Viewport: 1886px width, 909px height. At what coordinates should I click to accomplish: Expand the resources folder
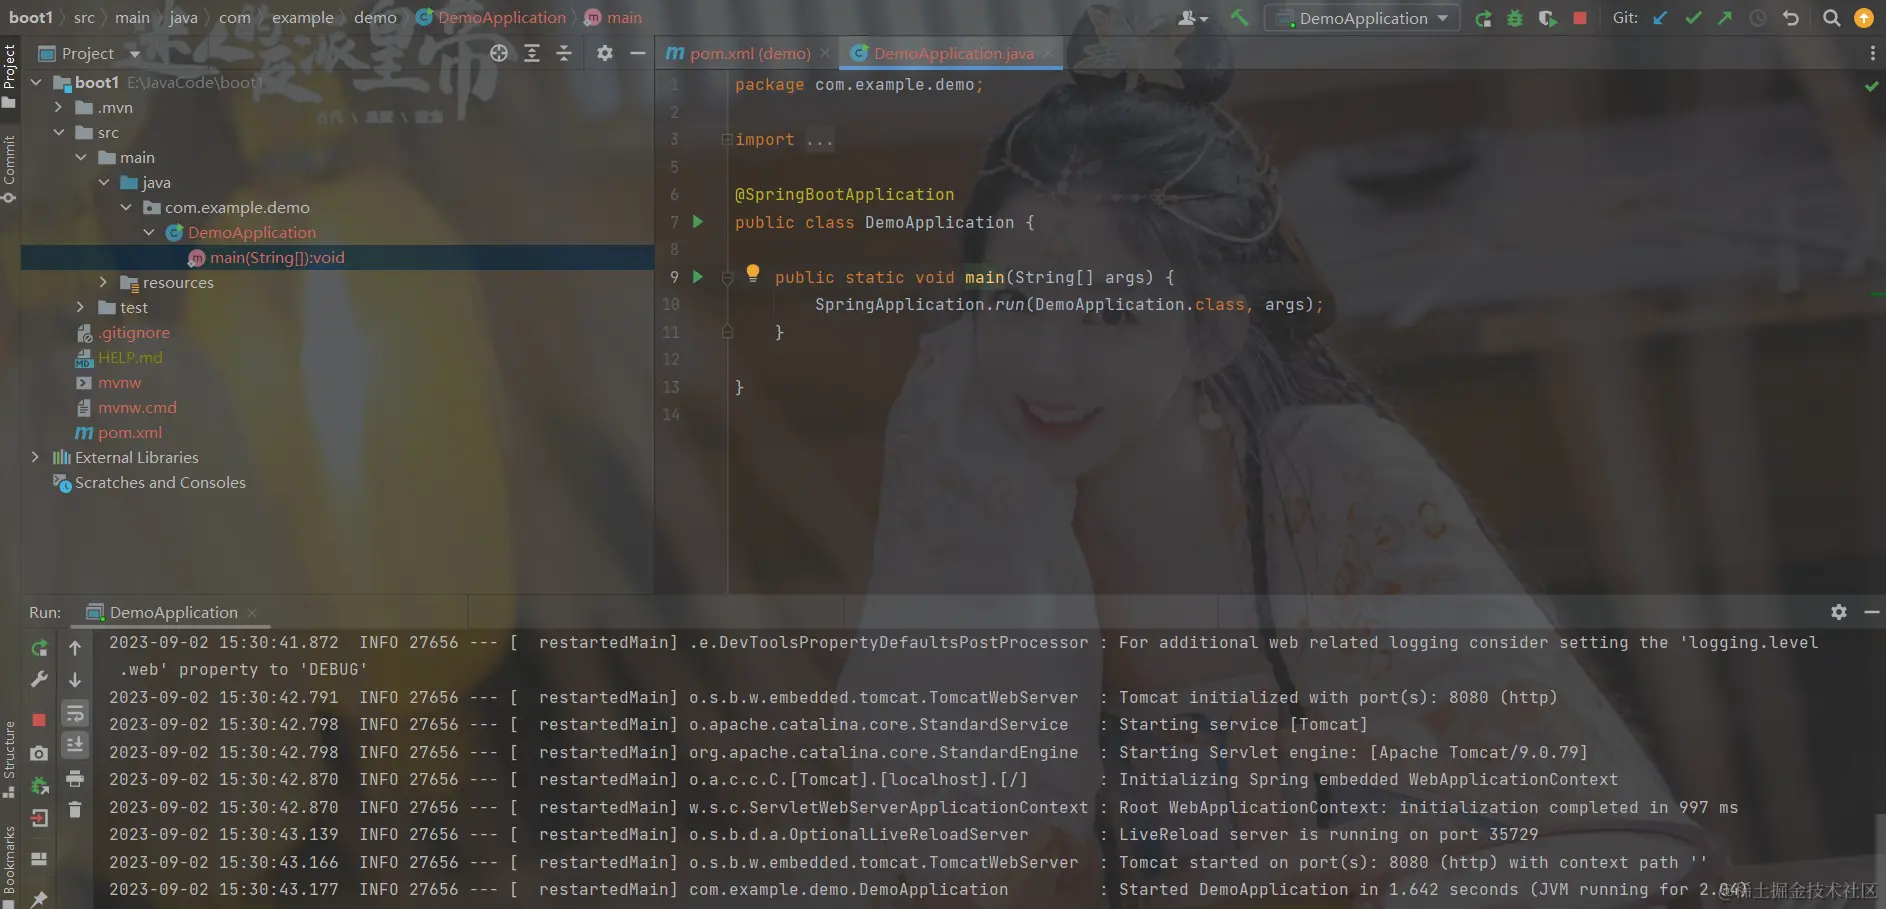104,282
